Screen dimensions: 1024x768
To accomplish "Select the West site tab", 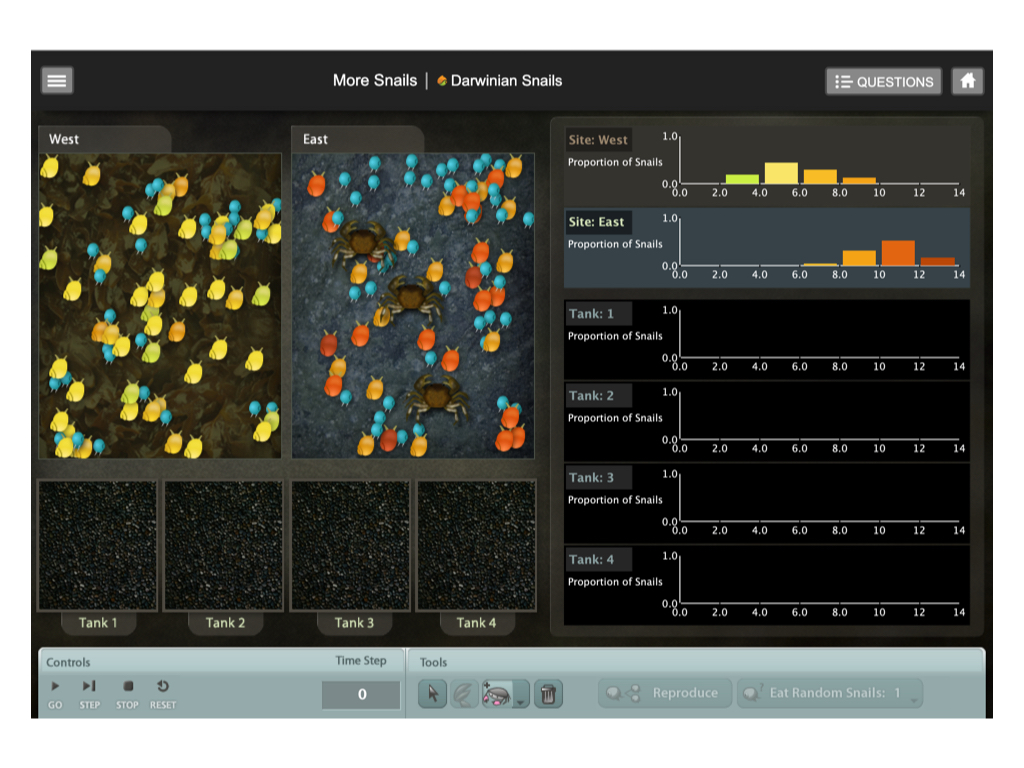I will click(x=103, y=139).
